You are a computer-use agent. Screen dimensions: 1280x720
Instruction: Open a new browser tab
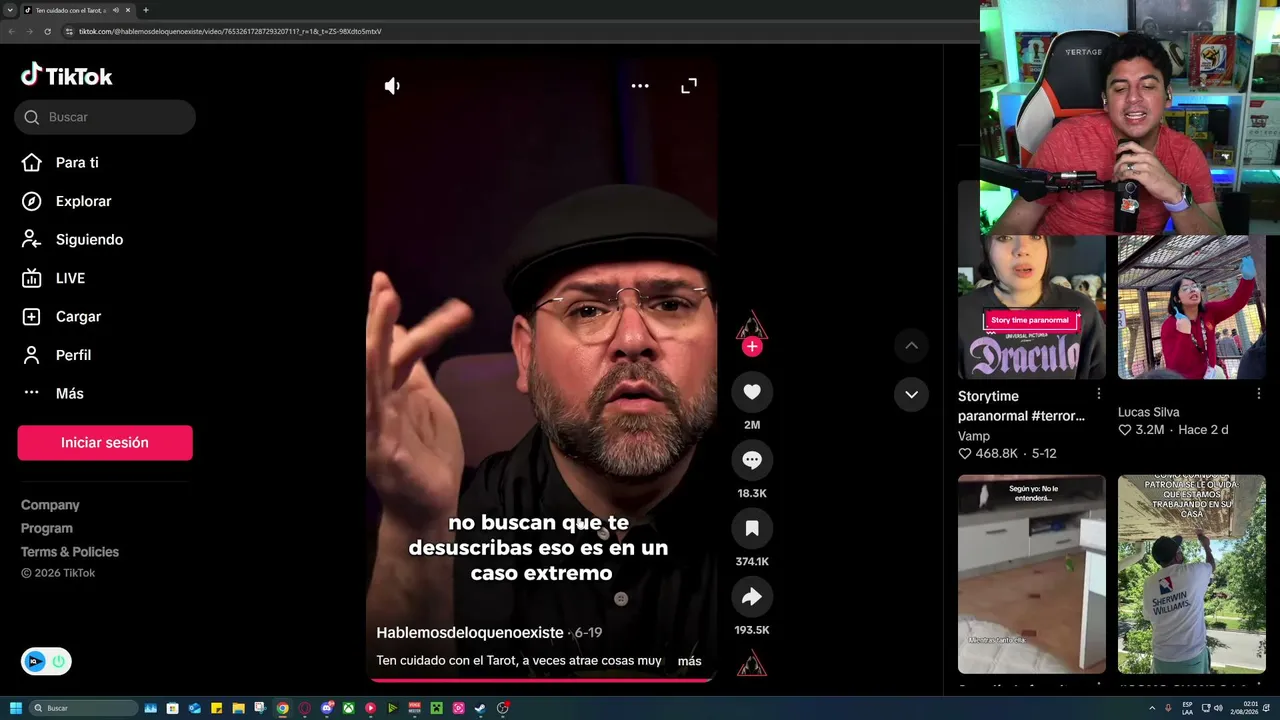tap(146, 10)
